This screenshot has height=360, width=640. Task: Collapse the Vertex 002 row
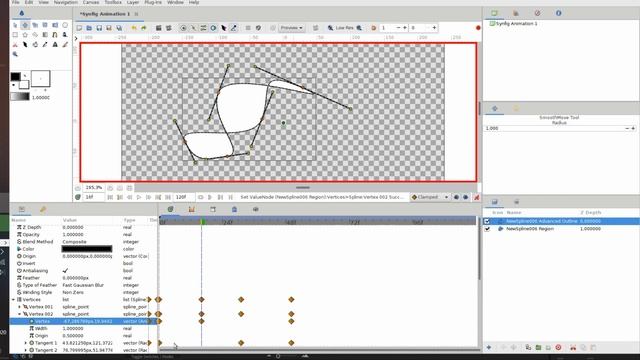click(20, 314)
